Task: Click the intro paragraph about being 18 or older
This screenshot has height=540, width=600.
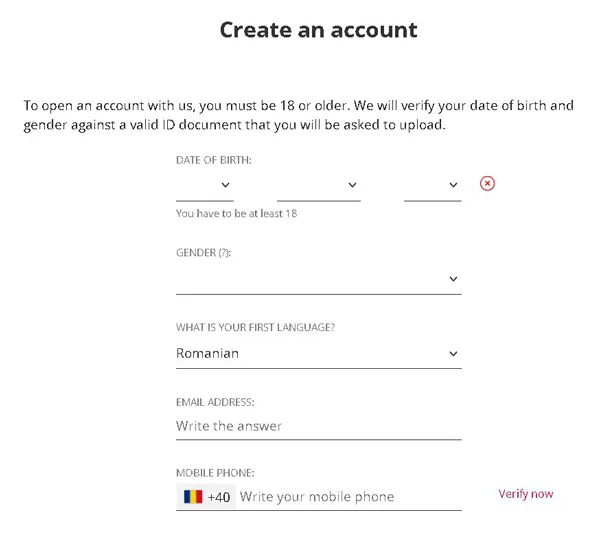Action: pyautogui.click(x=298, y=115)
